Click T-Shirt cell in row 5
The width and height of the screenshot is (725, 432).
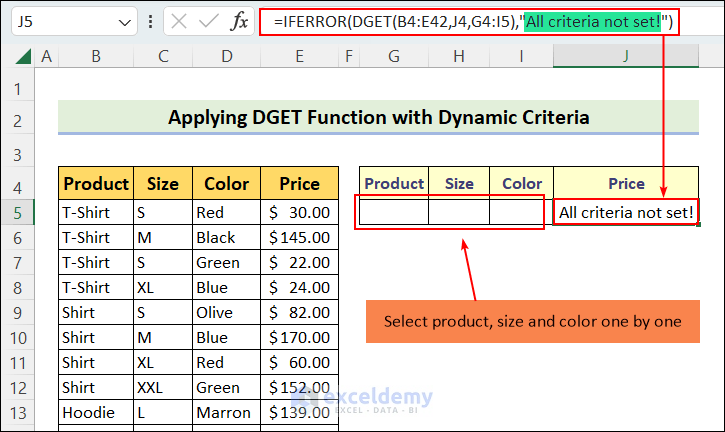pos(96,212)
